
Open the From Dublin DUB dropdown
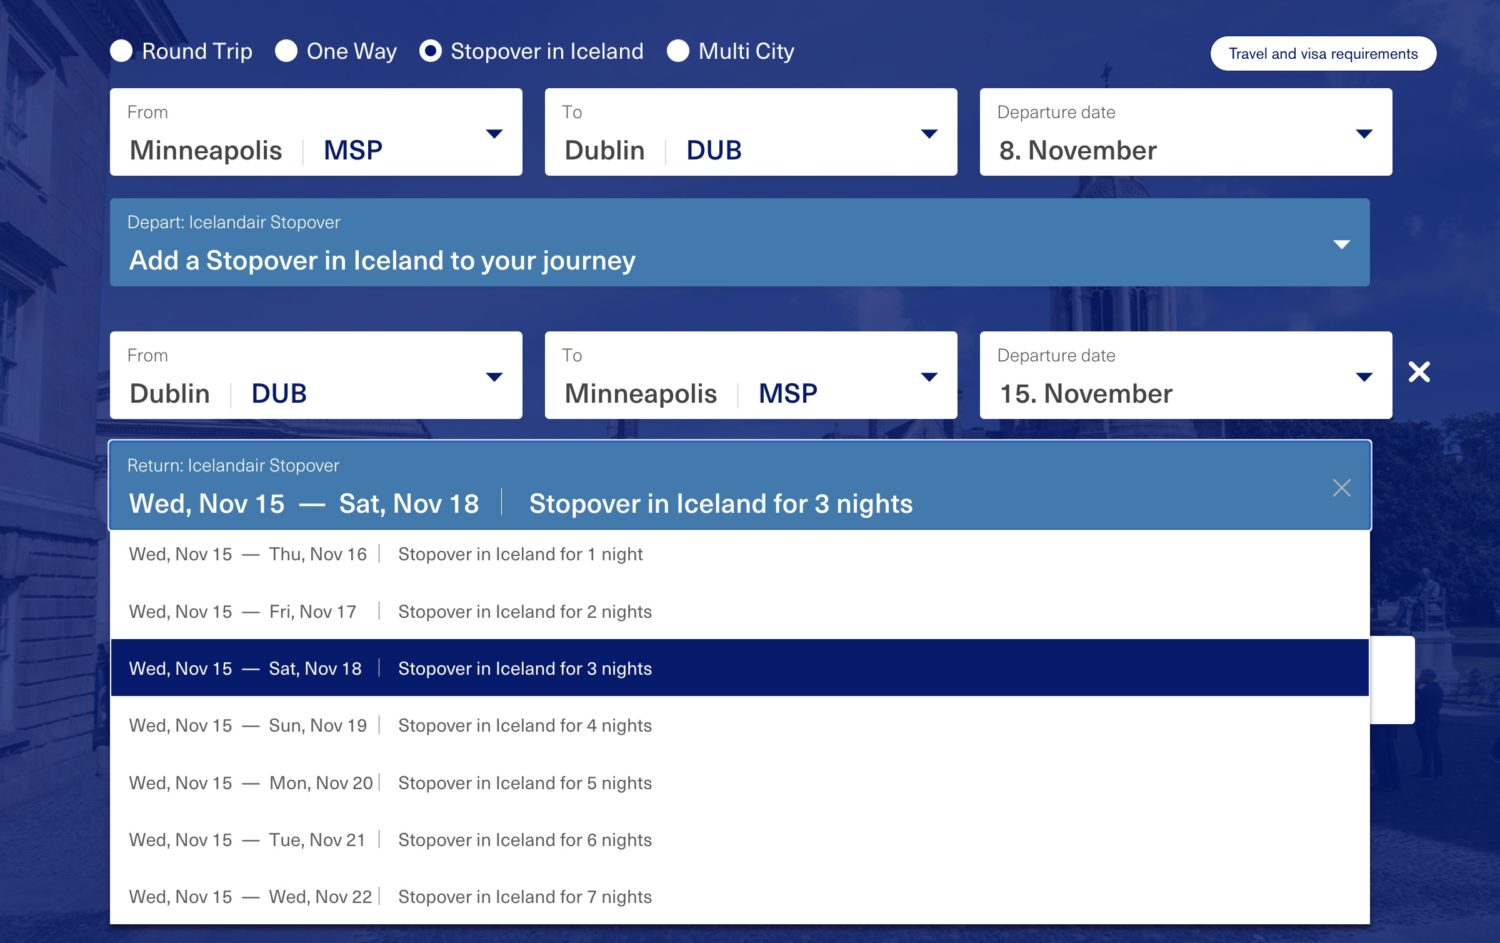tap(316, 375)
